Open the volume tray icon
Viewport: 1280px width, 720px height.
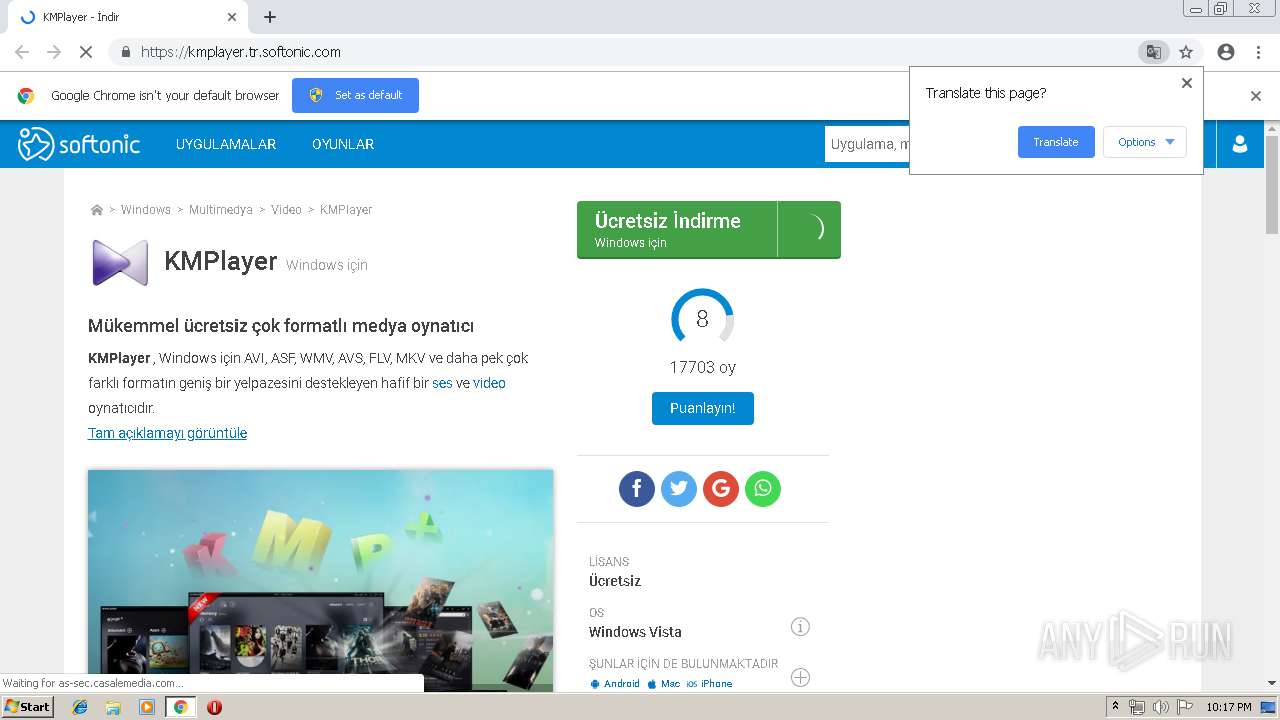point(1161,707)
